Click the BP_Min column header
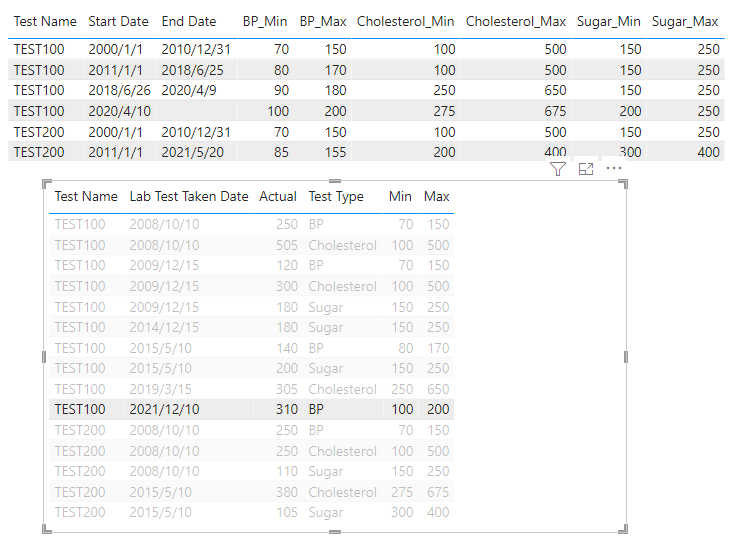 pos(265,22)
